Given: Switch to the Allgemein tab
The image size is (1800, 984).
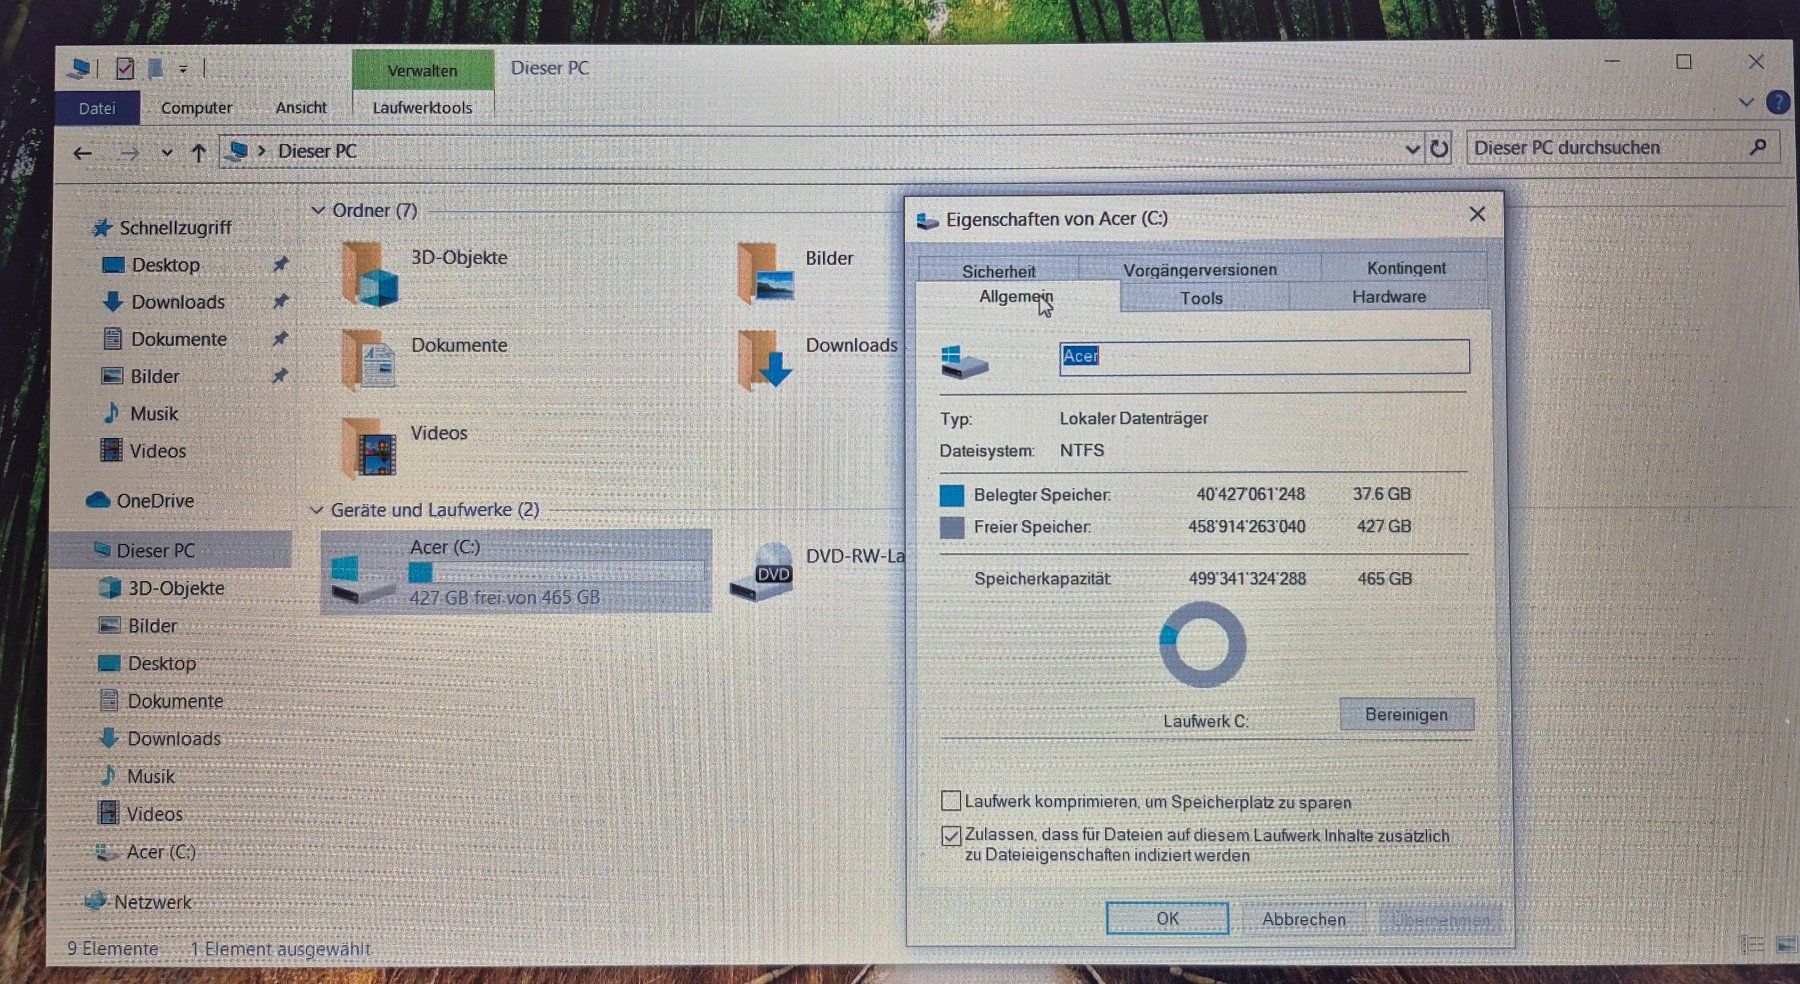Looking at the screenshot, I should point(1016,297).
